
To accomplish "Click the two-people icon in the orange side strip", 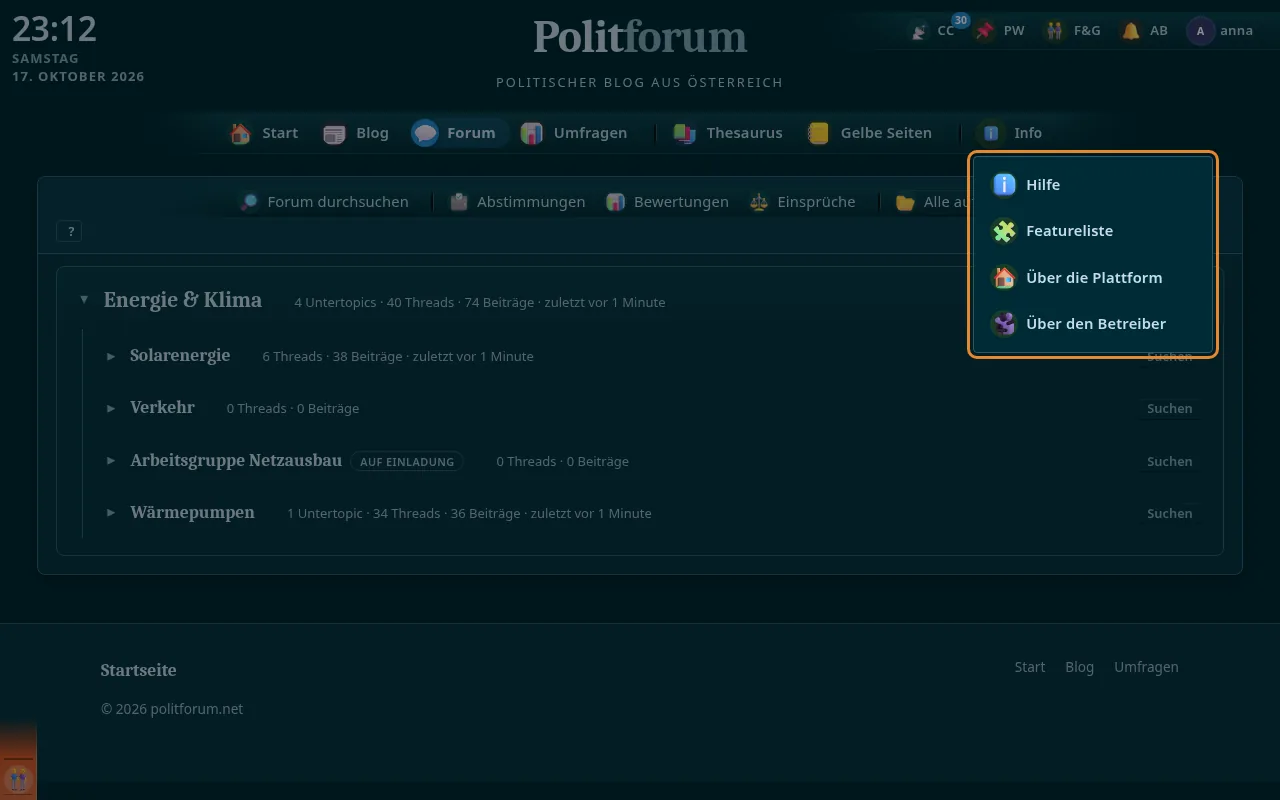I will click(18, 778).
